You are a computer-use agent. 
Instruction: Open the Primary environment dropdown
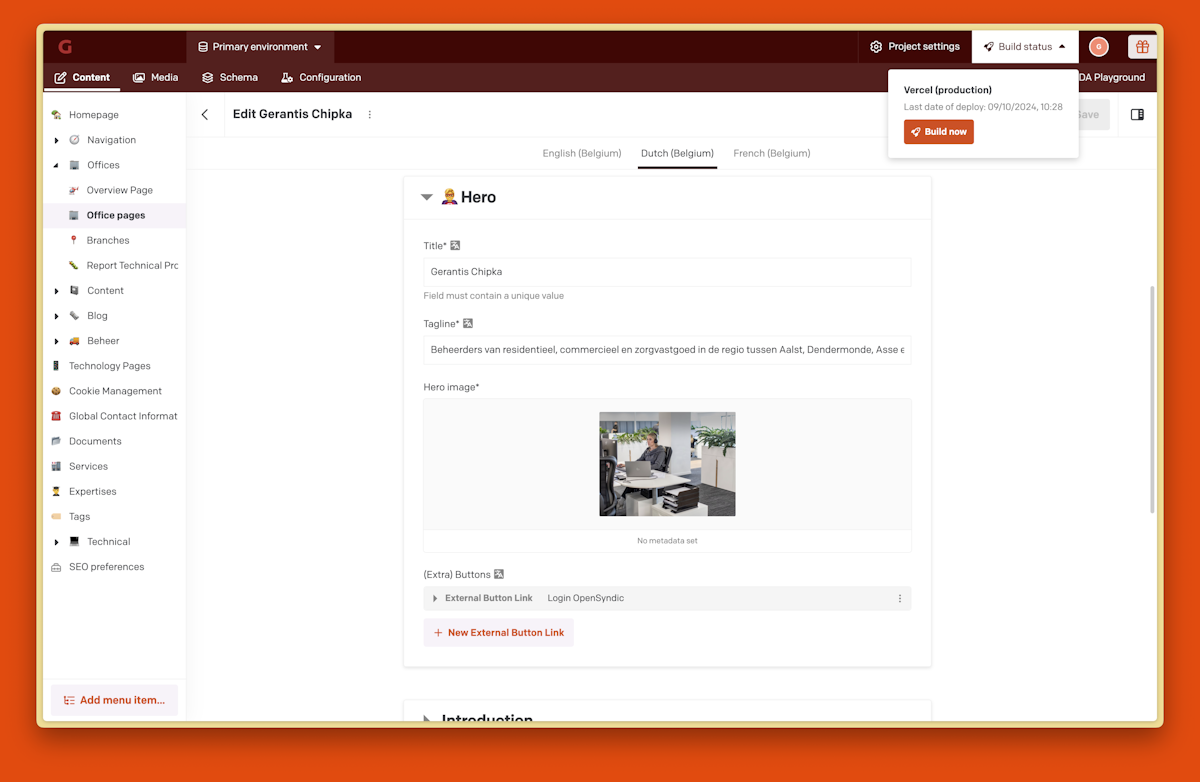coord(260,47)
